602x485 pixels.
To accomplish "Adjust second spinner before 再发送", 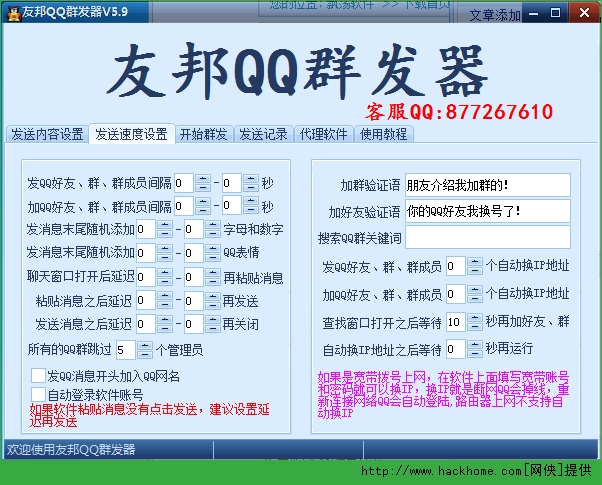I will 213,301.
